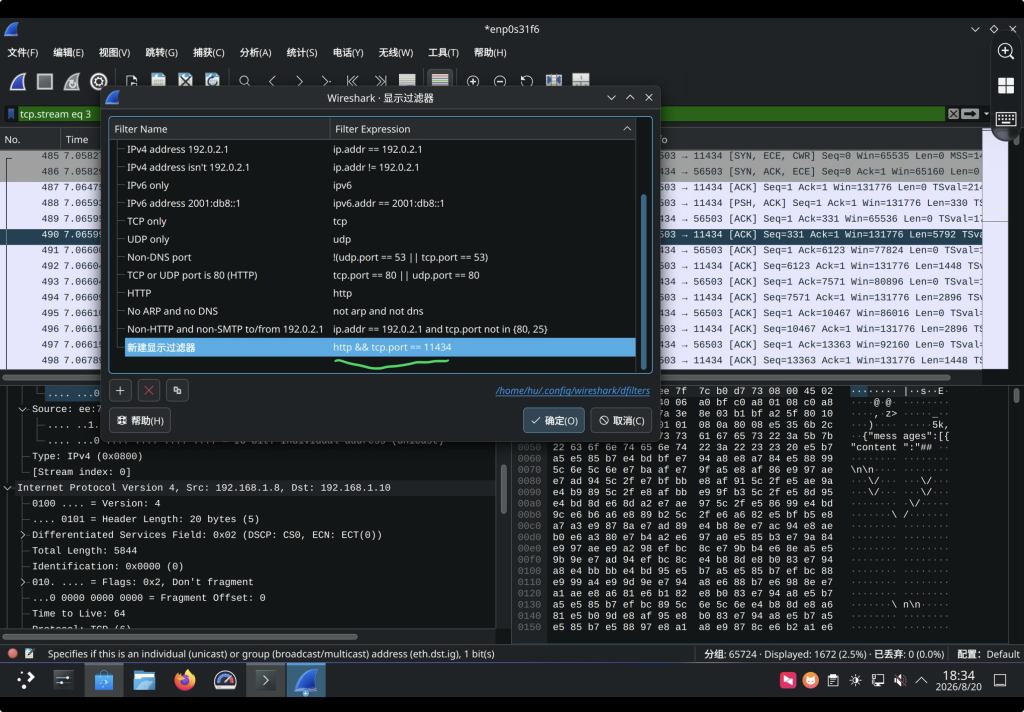
Task: Open Firefox from the taskbar
Action: click(x=185, y=681)
